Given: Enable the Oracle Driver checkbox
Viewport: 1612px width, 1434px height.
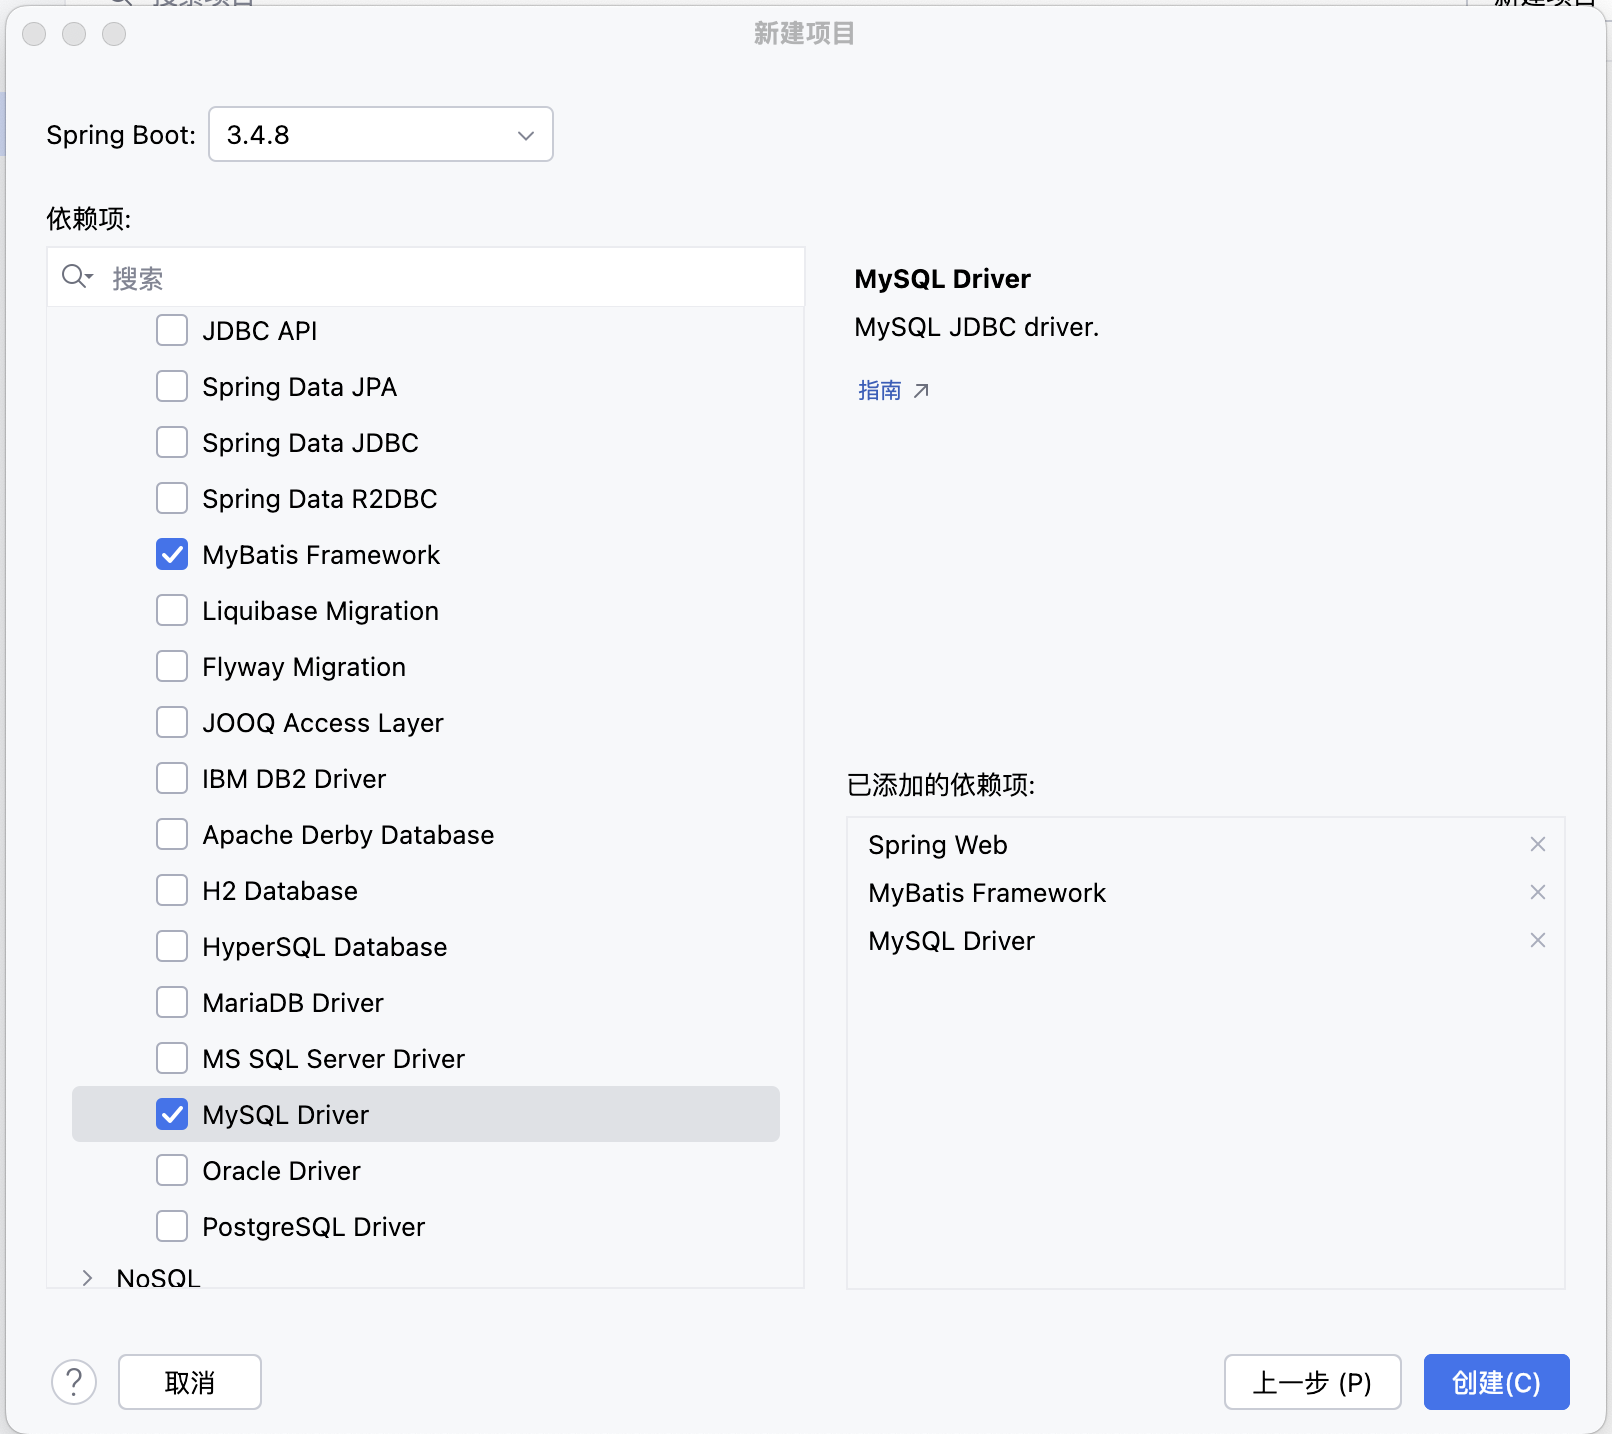Looking at the screenshot, I should tap(172, 1170).
